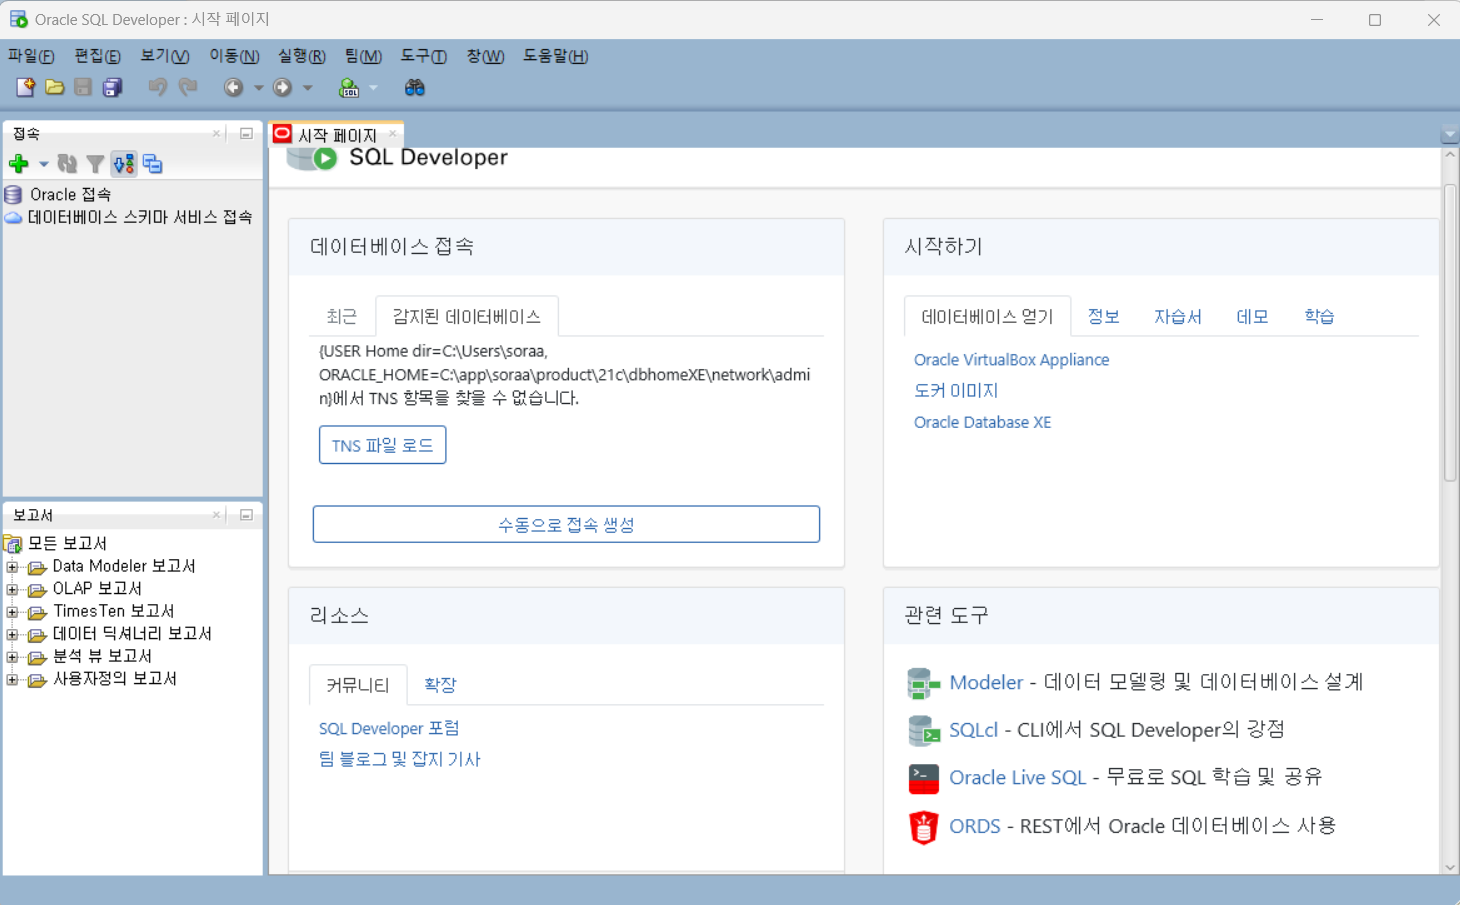Viewport: 1460px width, 905px height.
Task: Click the Save toolbar icon
Action: tap(83, 87)
